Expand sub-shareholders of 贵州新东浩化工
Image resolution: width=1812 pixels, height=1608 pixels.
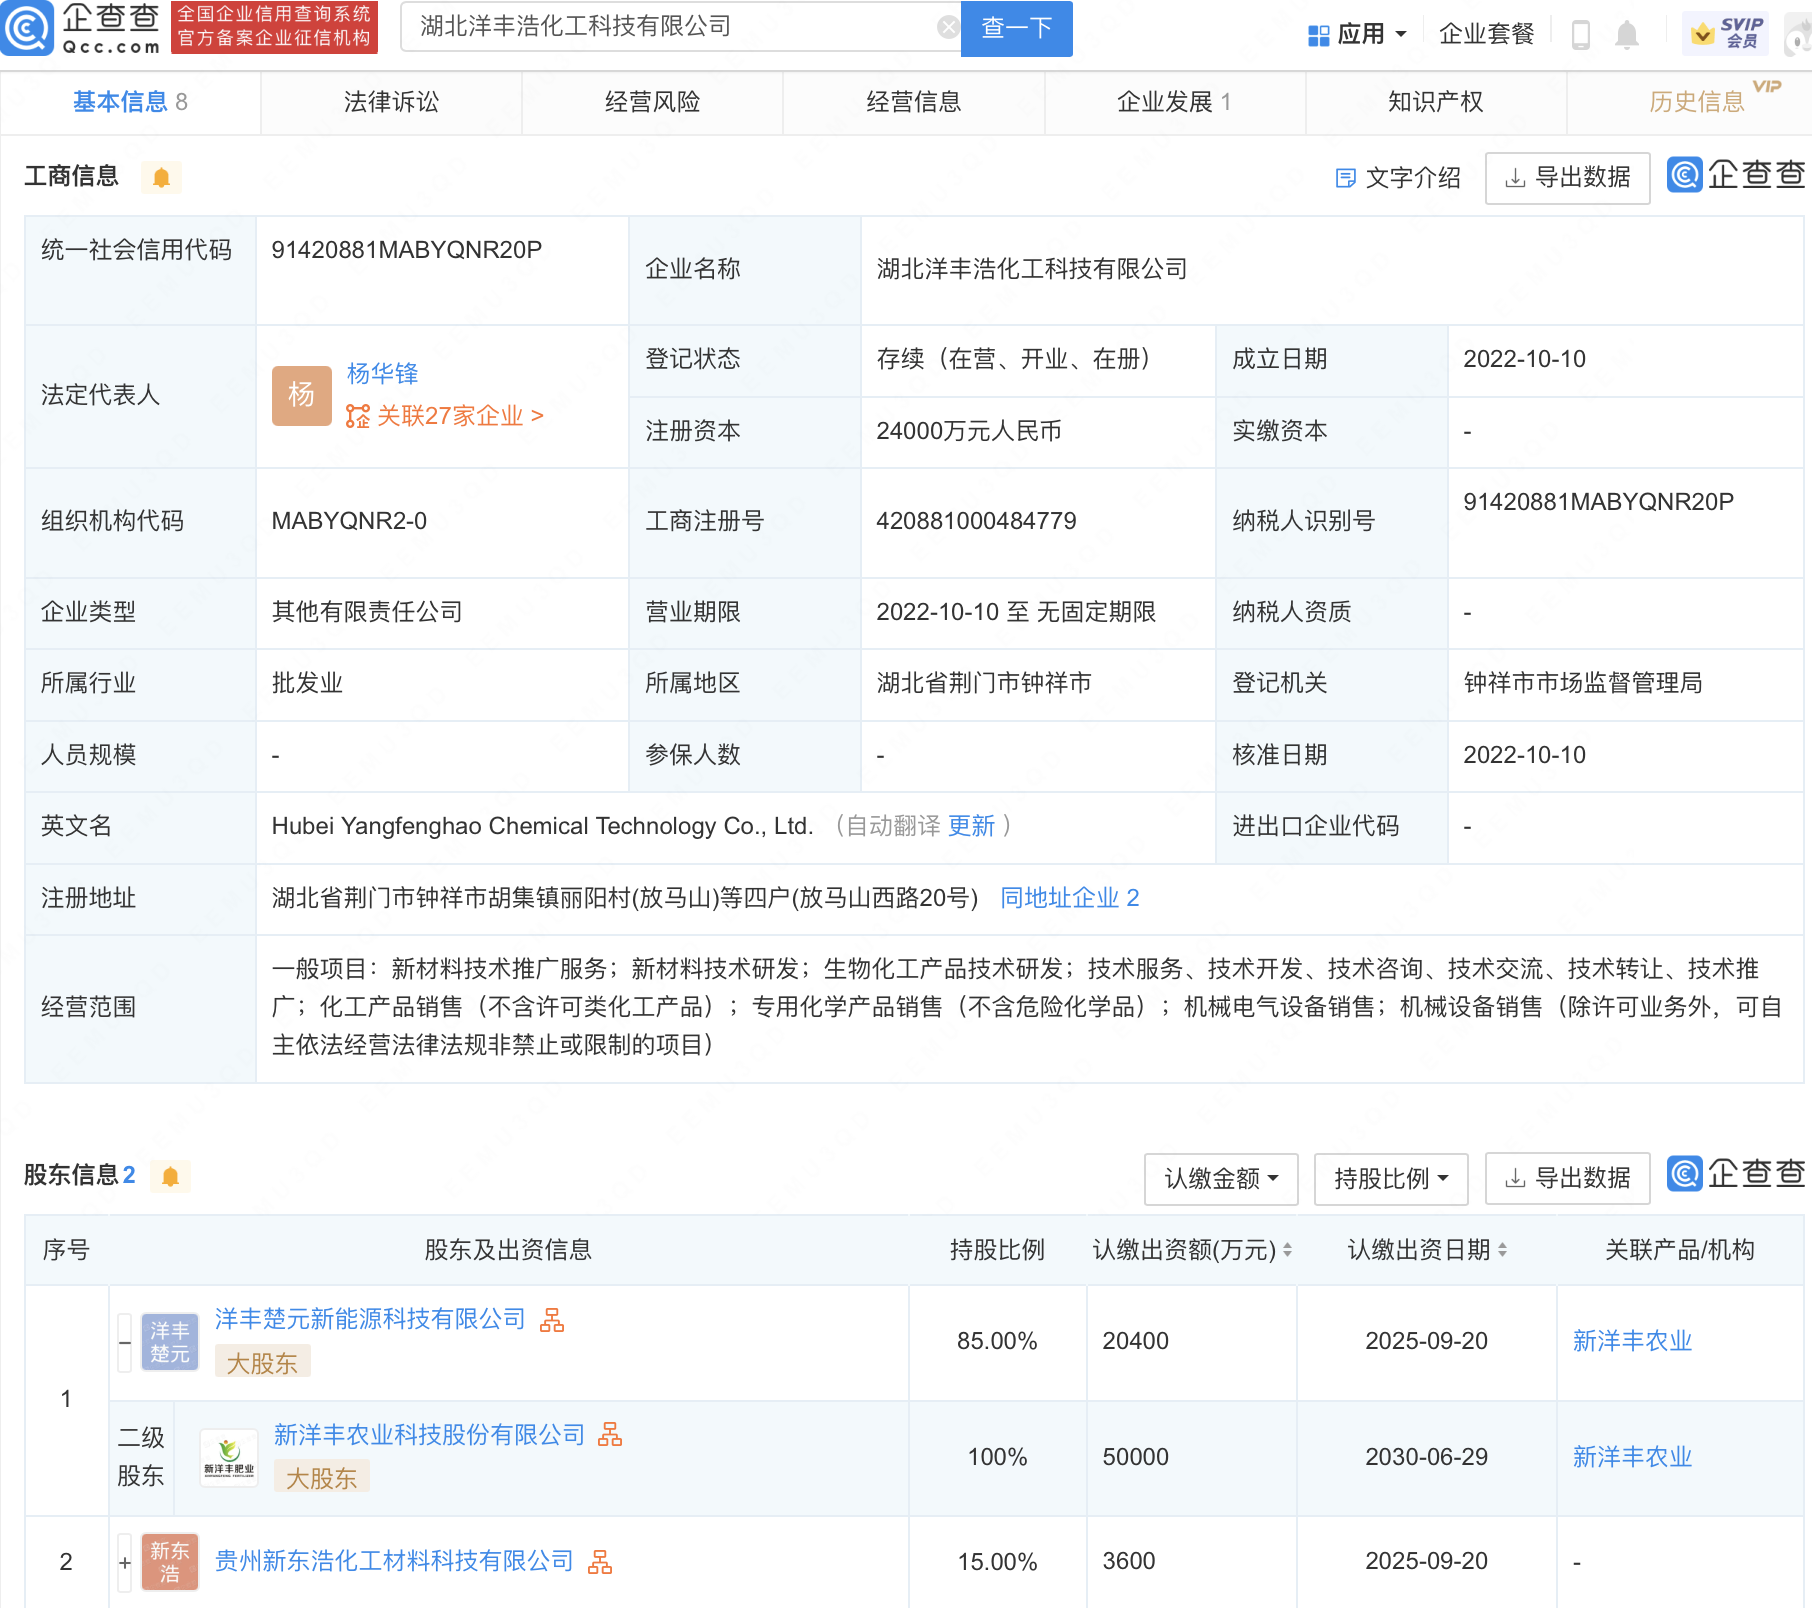point(125,1562)
